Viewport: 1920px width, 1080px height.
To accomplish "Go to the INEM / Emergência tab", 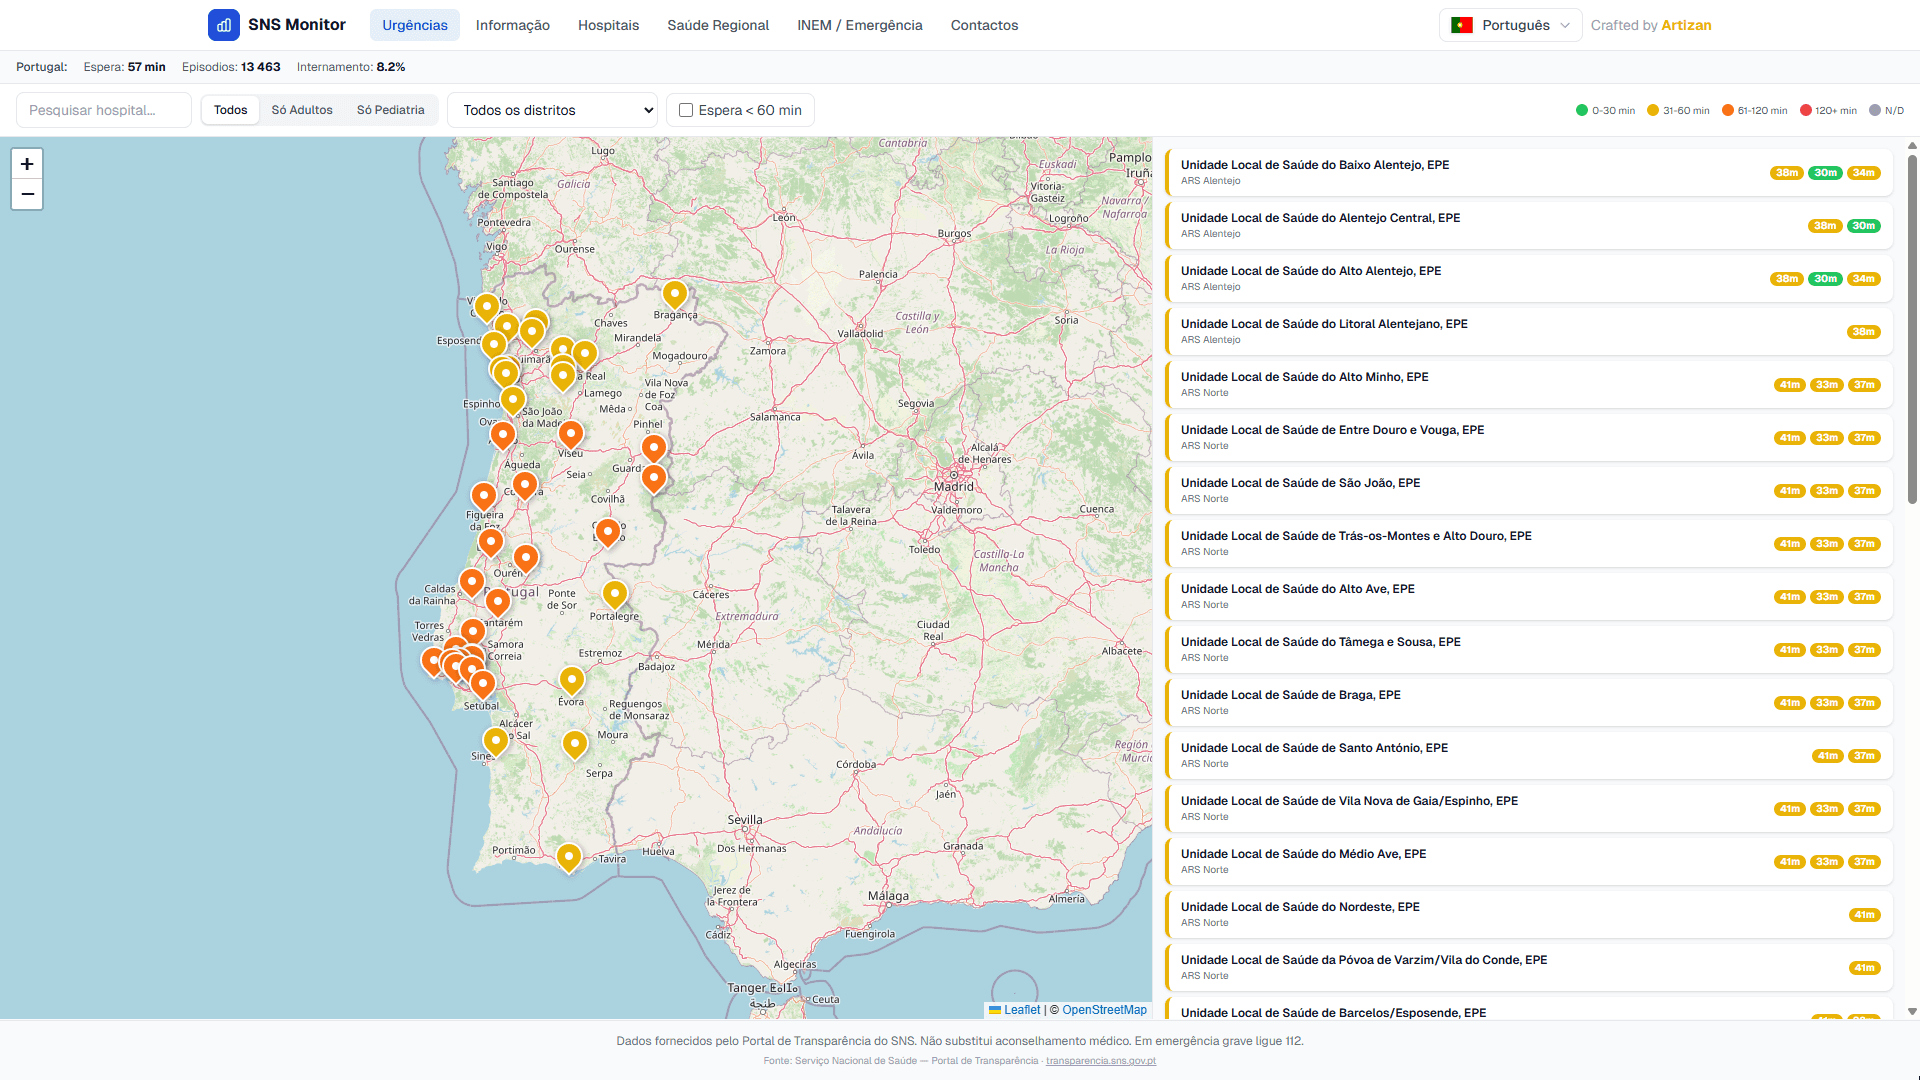I will [x=859, y=25].
